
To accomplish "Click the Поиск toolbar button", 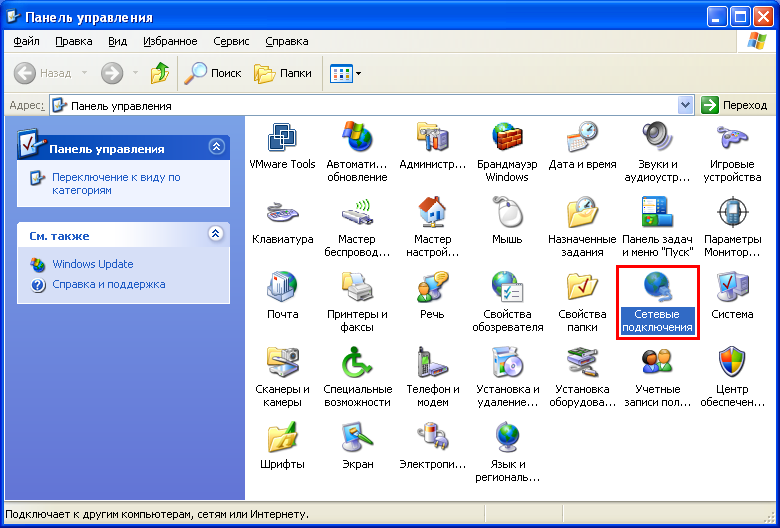I will tap(212, 73).
